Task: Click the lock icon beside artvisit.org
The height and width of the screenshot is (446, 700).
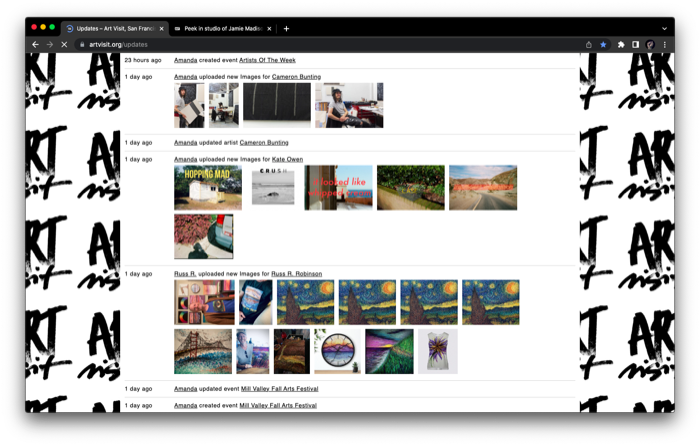Action: point(82,45)
